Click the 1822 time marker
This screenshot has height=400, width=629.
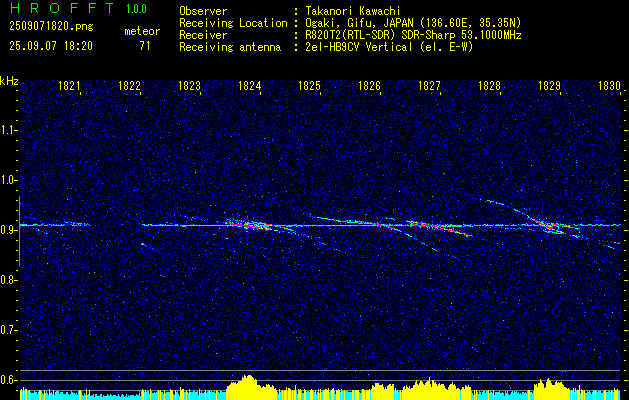129,85
